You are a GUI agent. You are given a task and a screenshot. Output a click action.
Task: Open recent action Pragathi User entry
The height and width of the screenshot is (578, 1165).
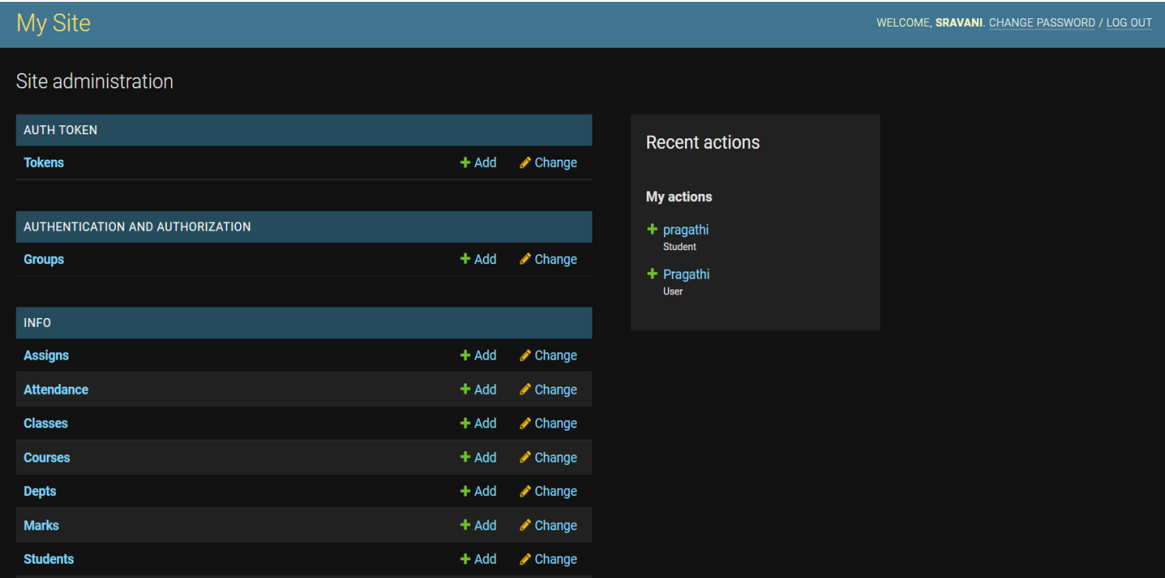click(686, 274)
